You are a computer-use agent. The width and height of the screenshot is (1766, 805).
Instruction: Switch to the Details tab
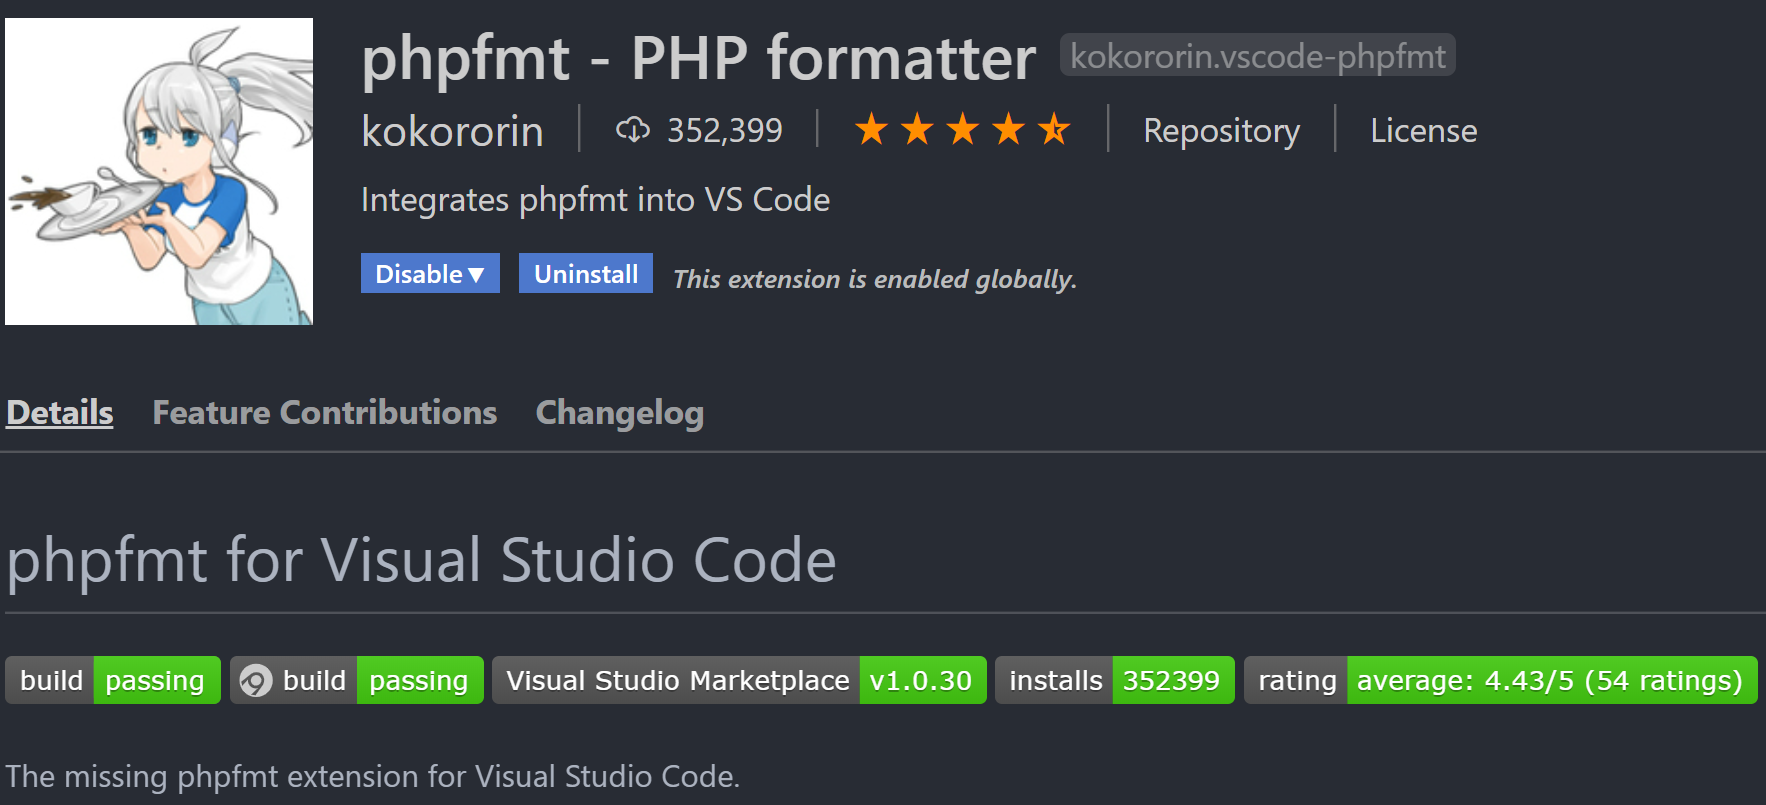tap(60, 412)
